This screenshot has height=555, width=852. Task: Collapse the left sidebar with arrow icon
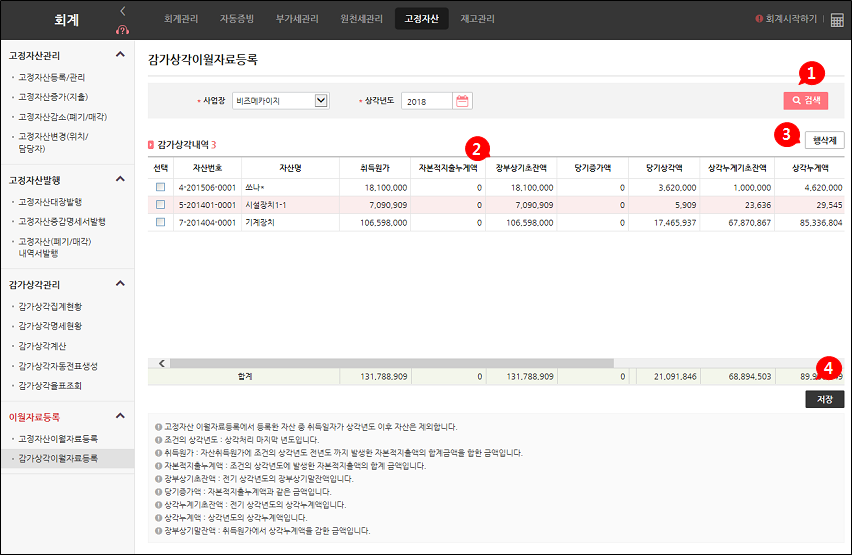pyautogui.click(x=123, y=10)
